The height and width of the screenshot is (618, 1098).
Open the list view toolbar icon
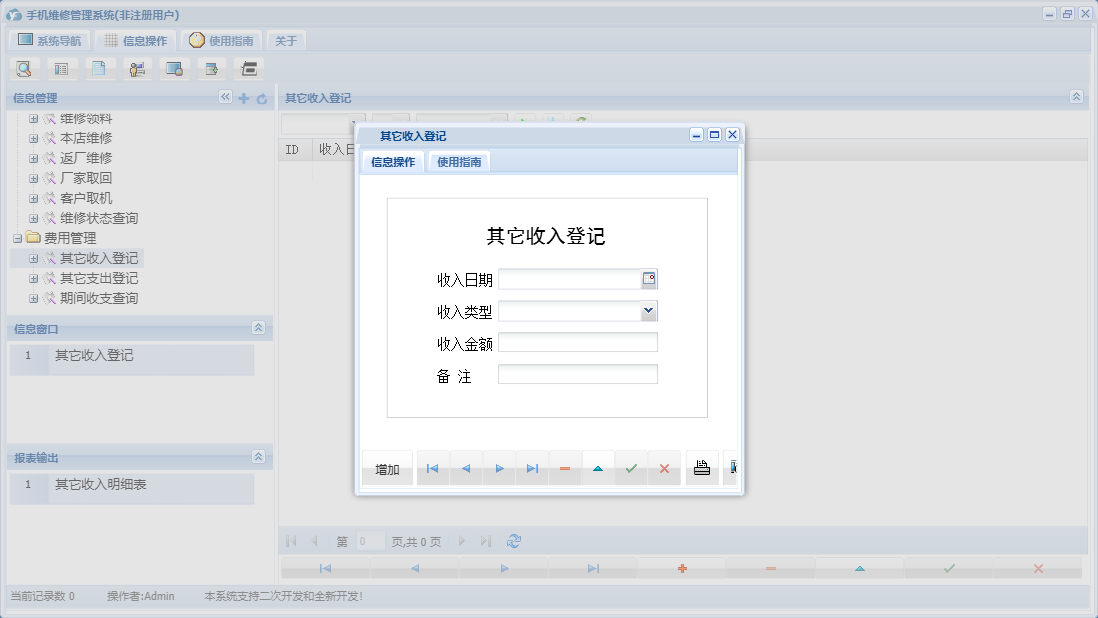(62, 68)
